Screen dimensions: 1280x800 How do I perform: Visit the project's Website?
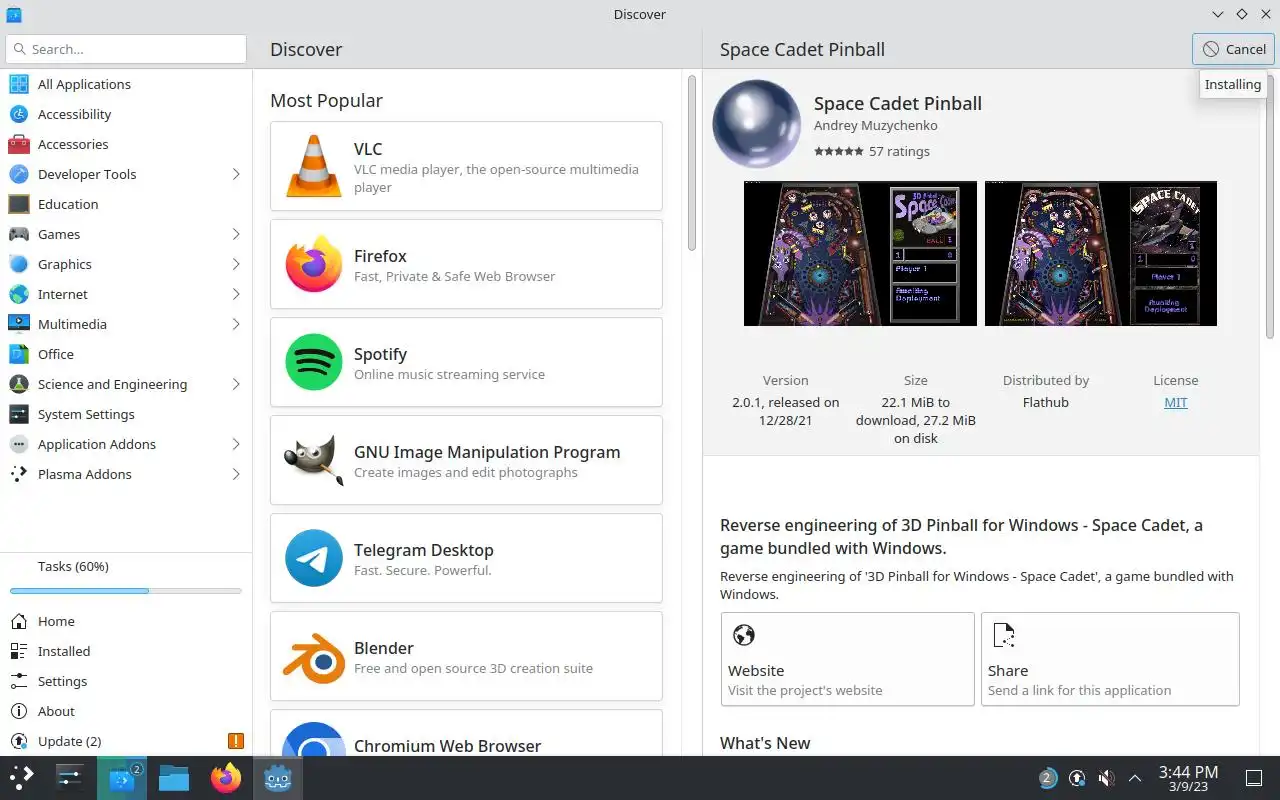(848, 659)
